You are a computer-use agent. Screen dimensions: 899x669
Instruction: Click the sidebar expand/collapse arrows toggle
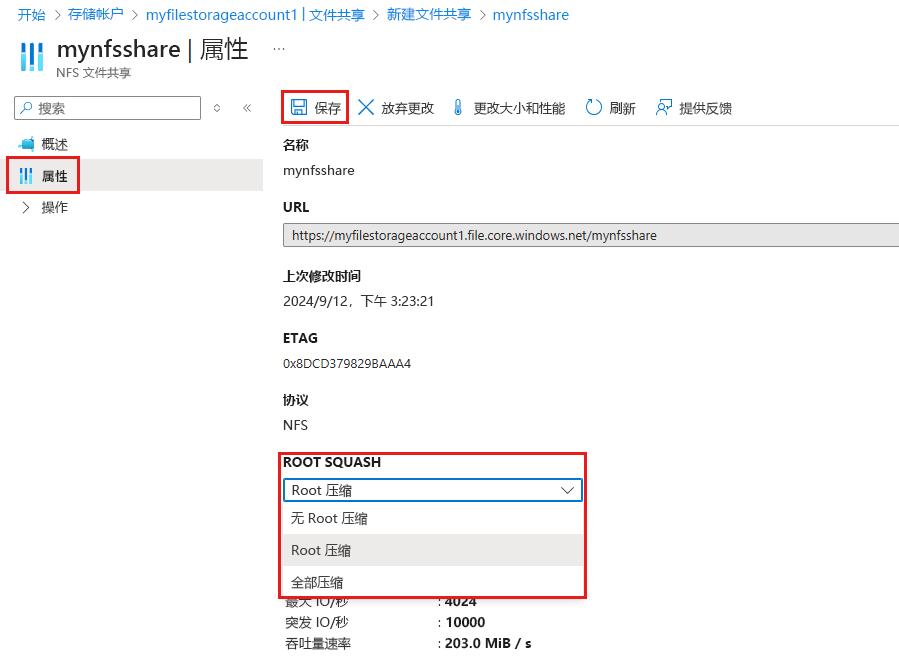click(x=217, y=108)
